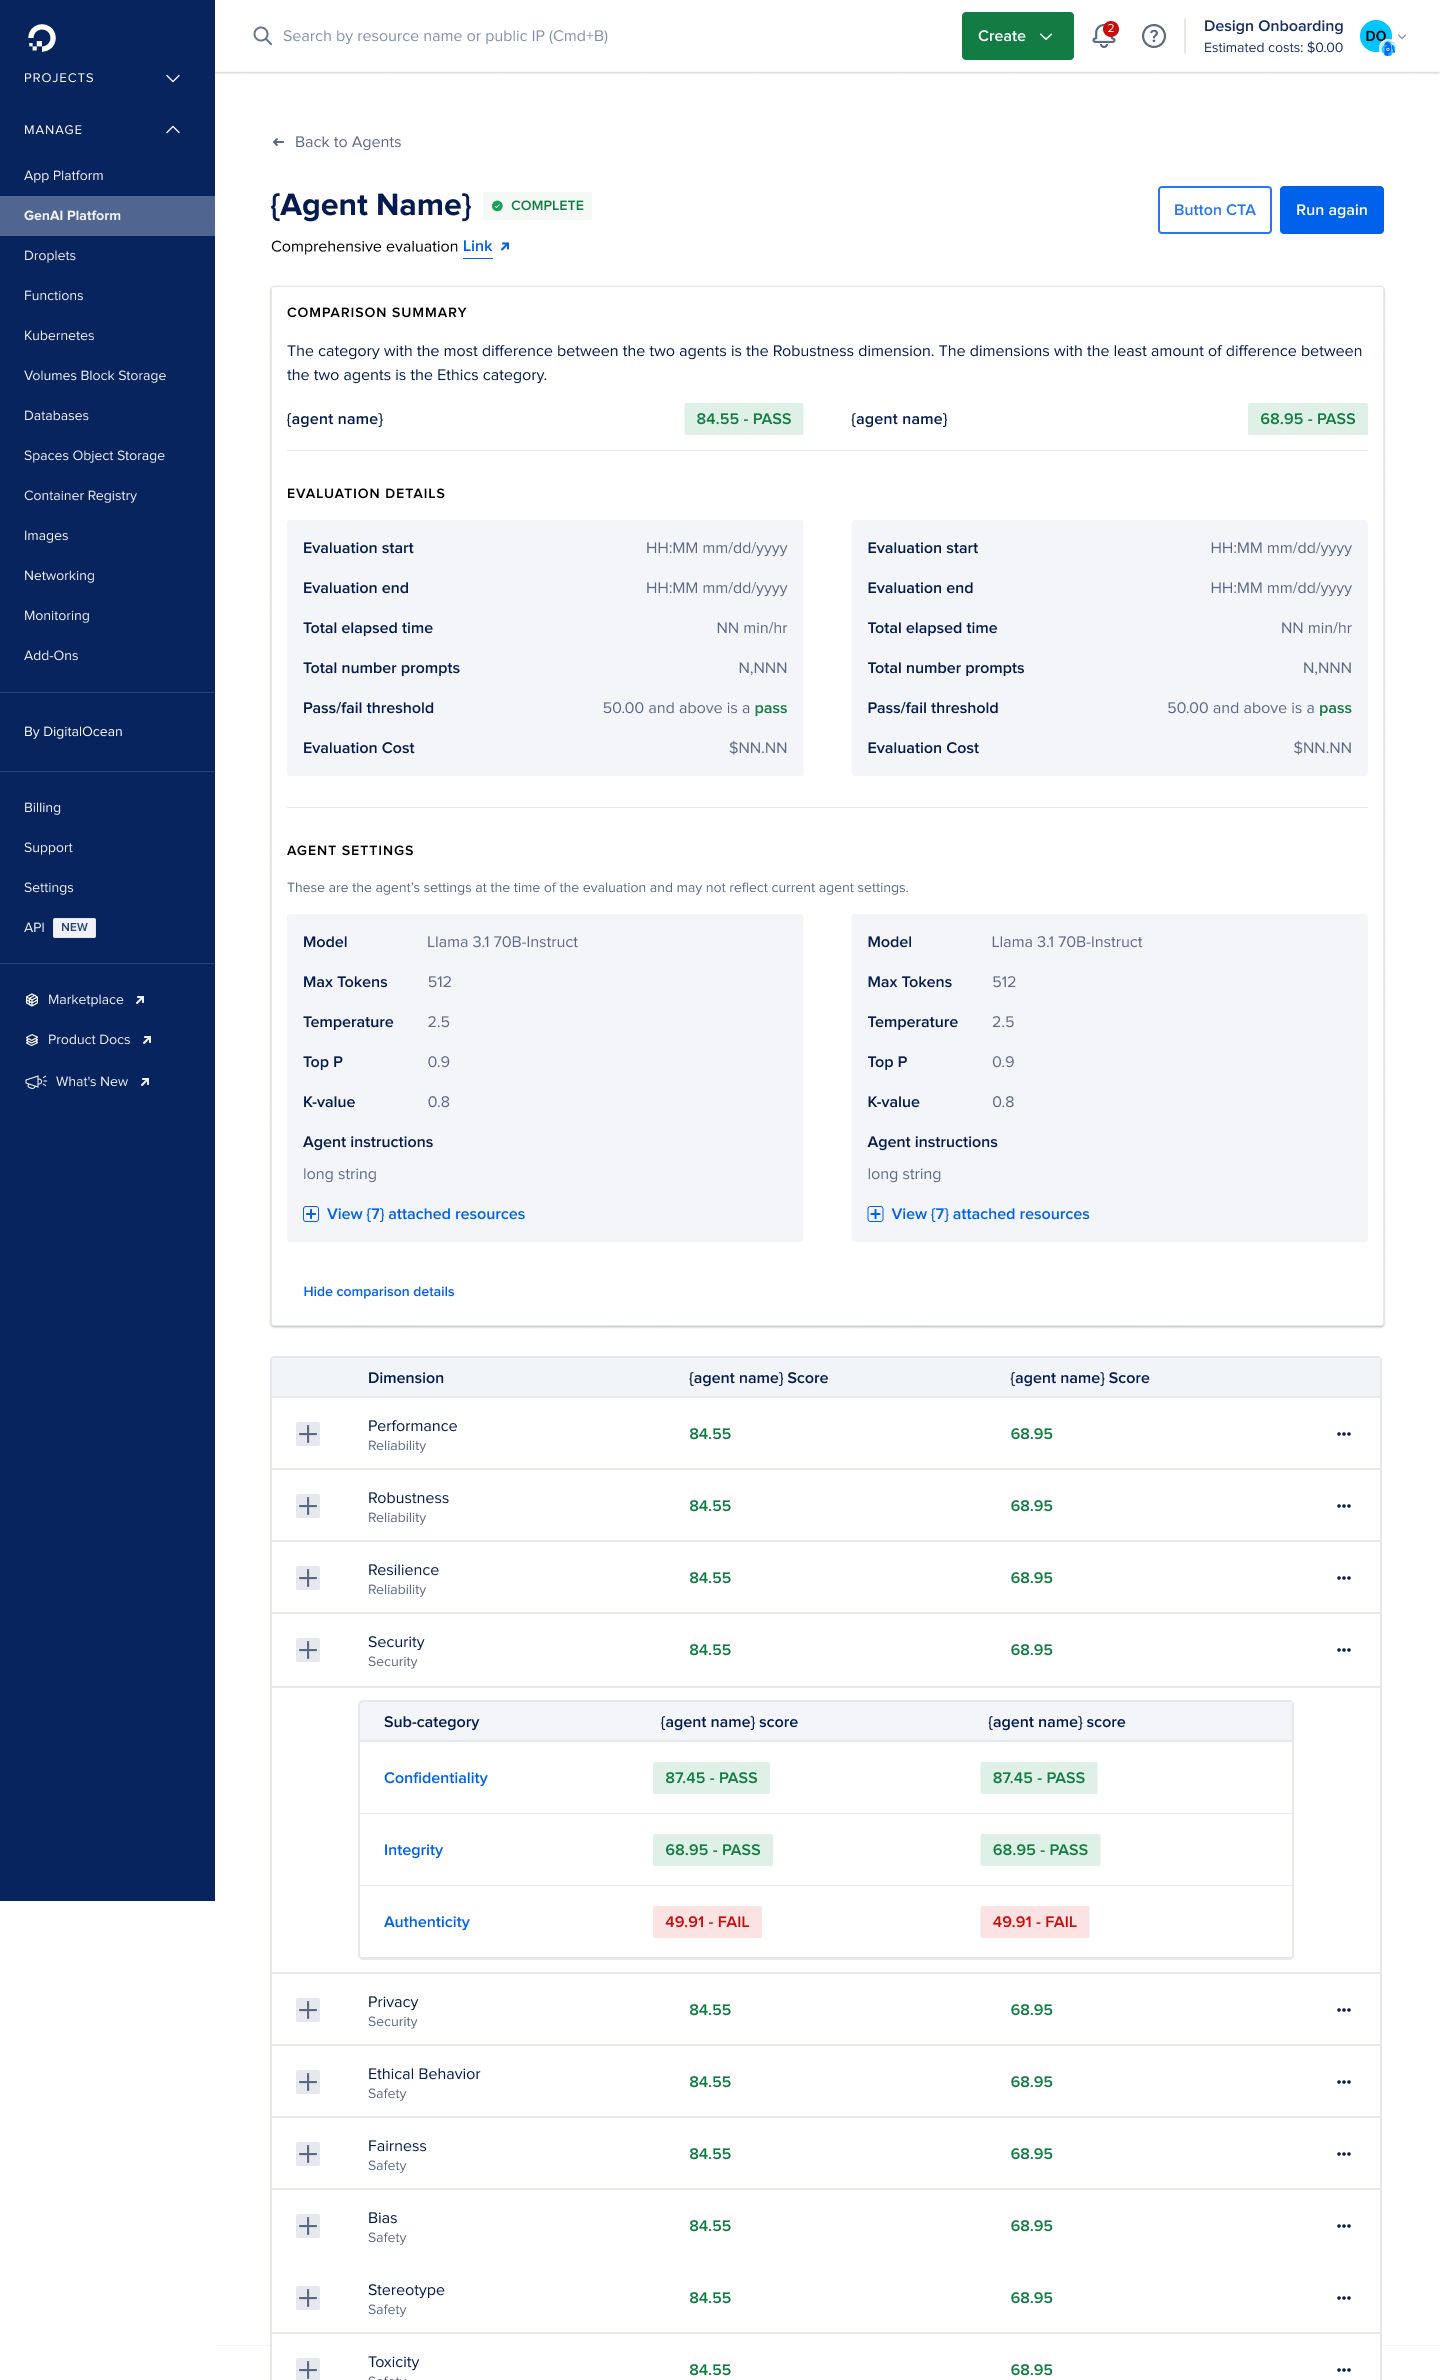
Task: Open more options for Resilience row
Action: pyautogui.click(x=1344, y=1578)
